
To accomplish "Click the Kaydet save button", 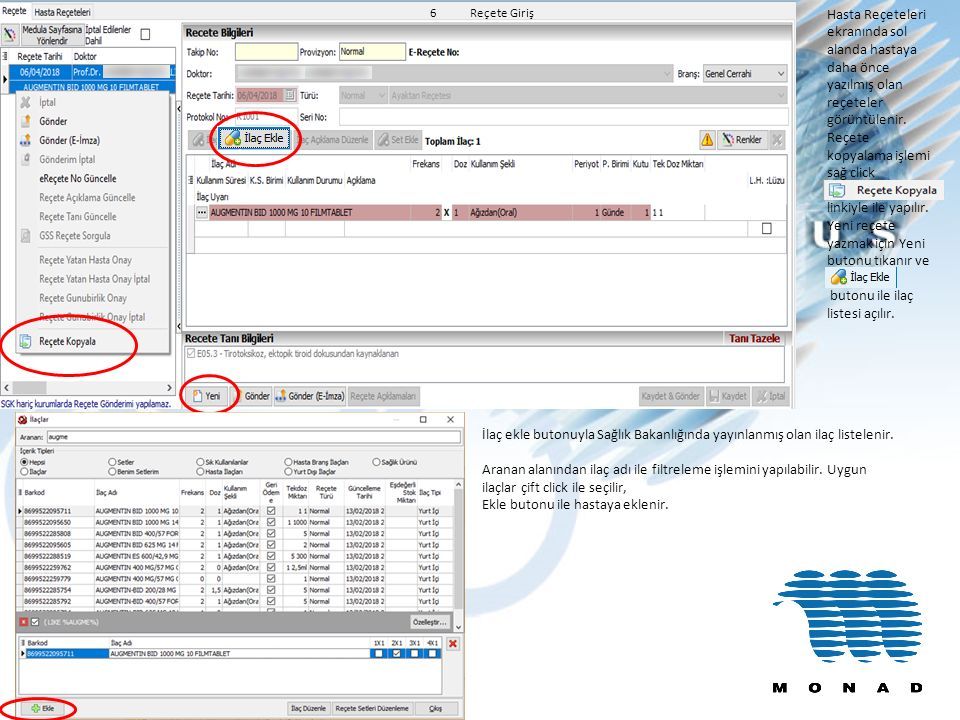I will [x=728, y=396].
